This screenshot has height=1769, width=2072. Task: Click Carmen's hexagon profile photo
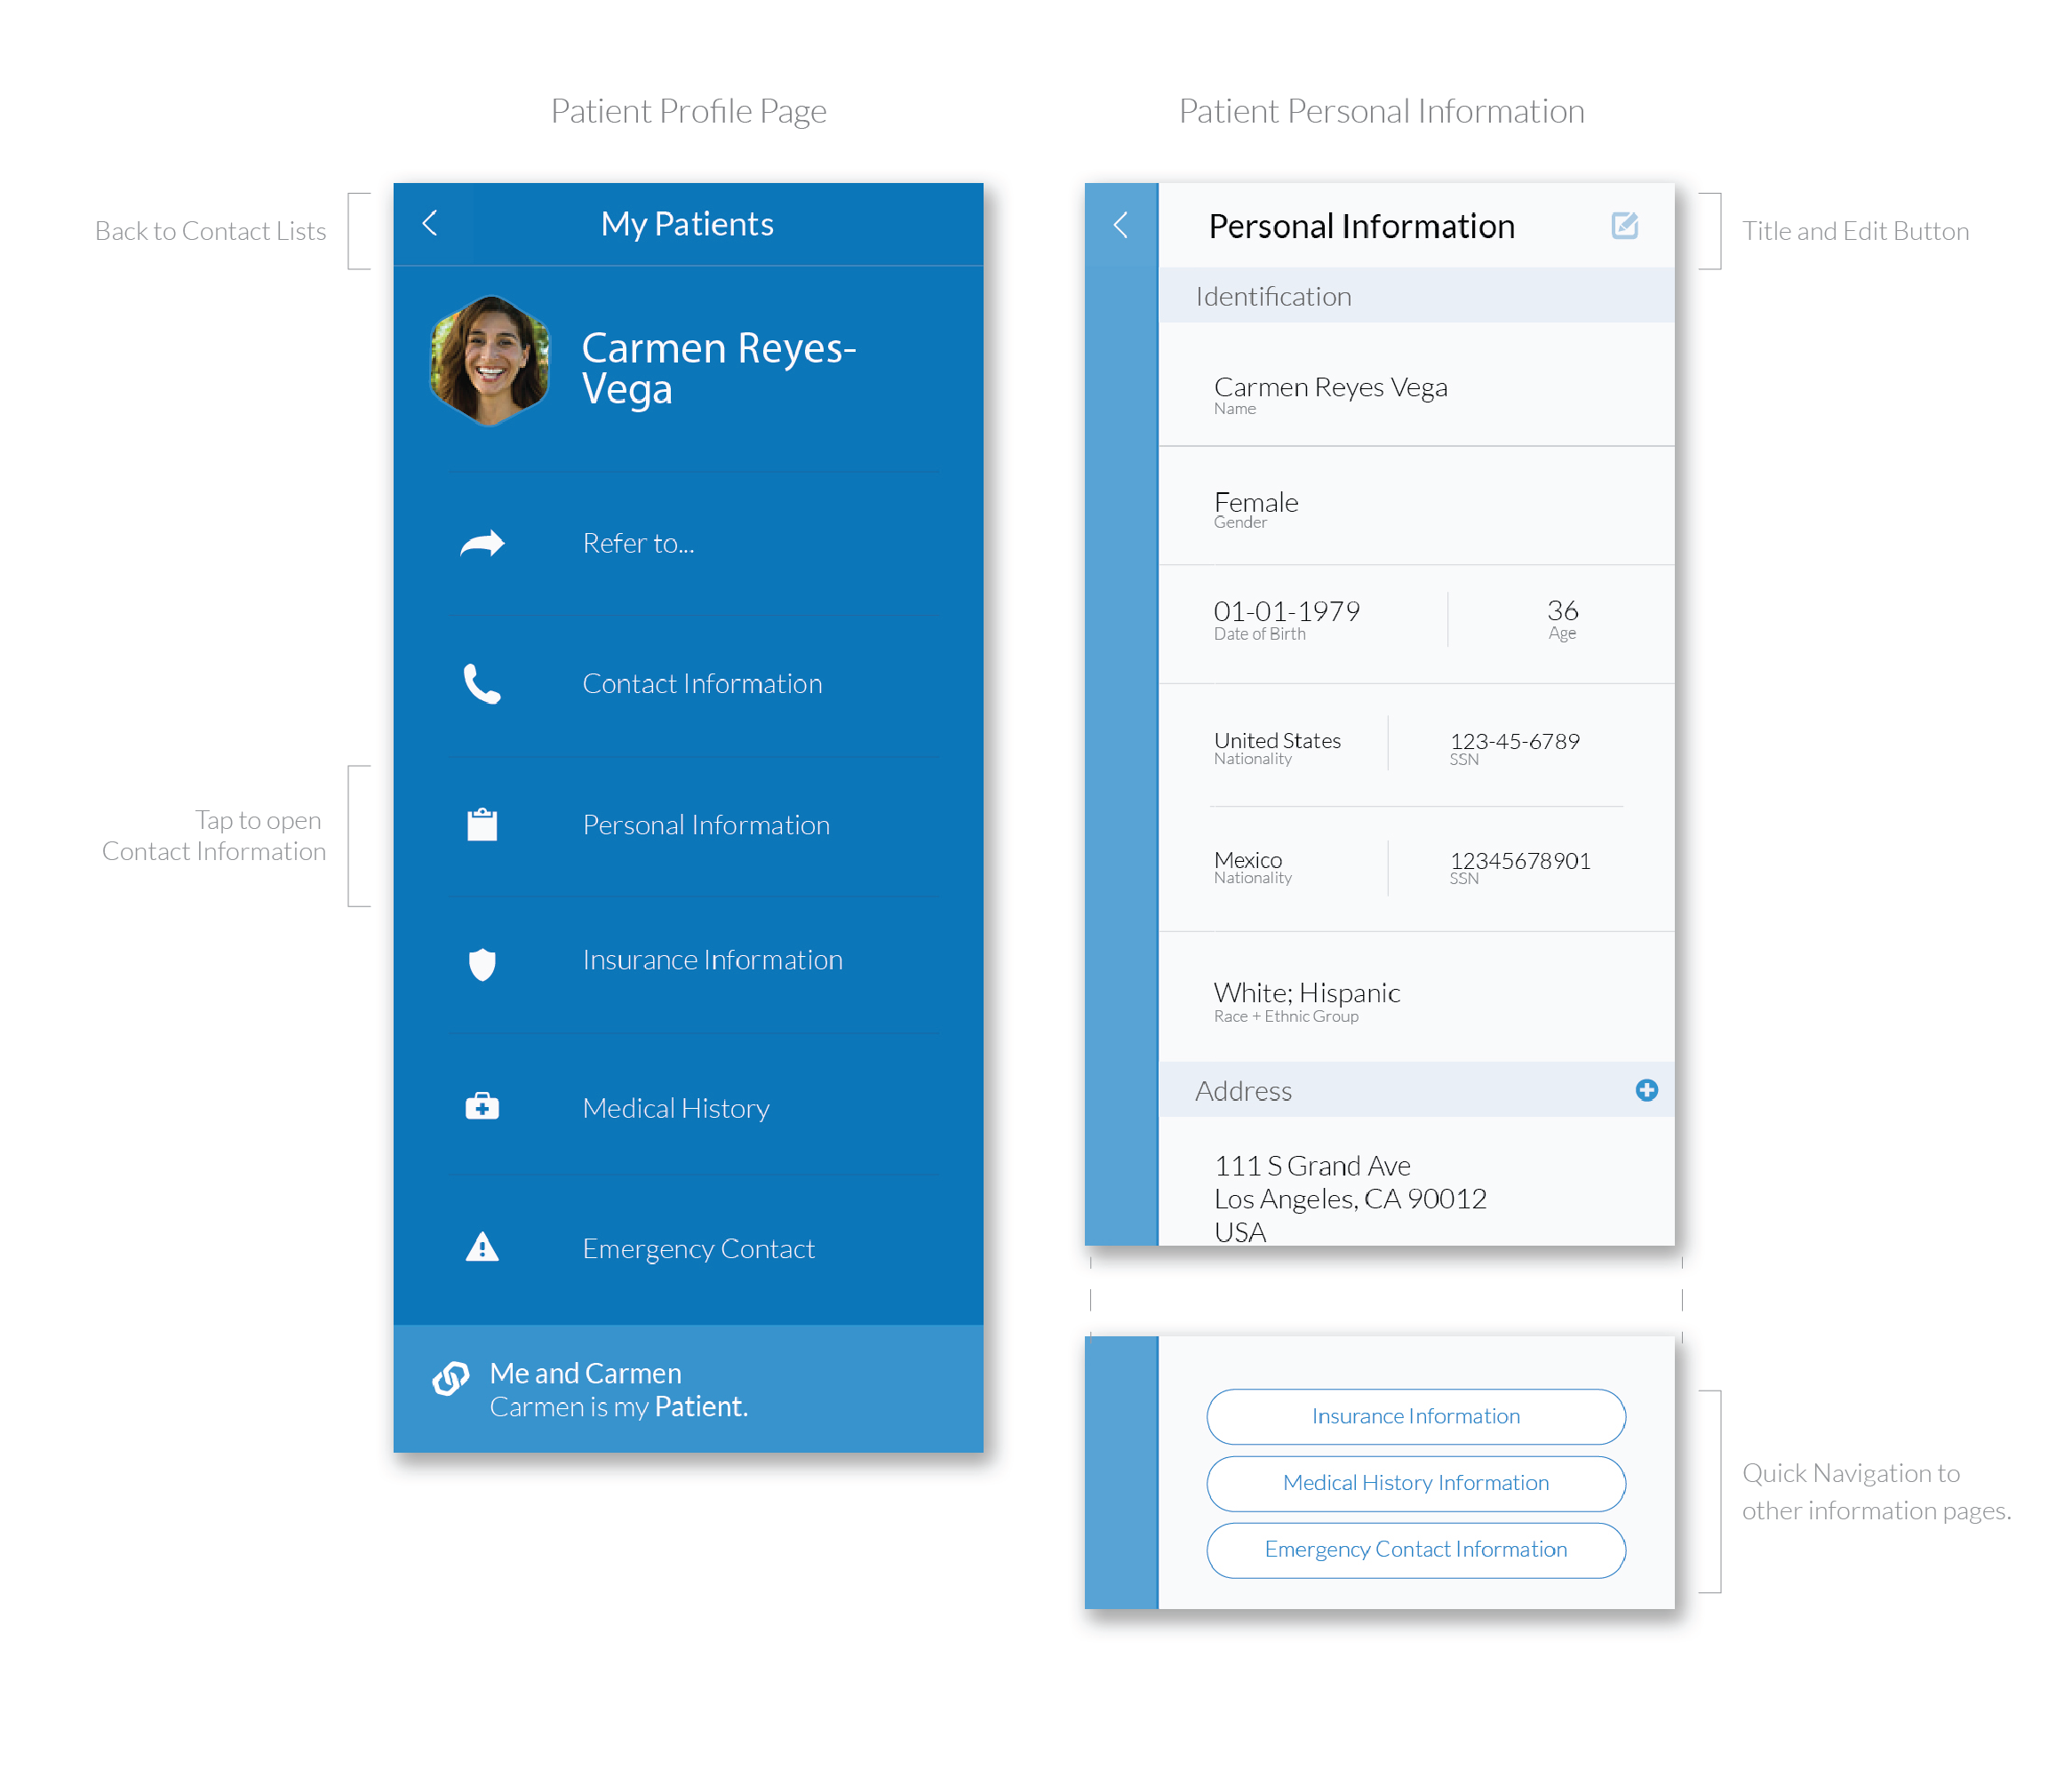[x=489, y=361]
